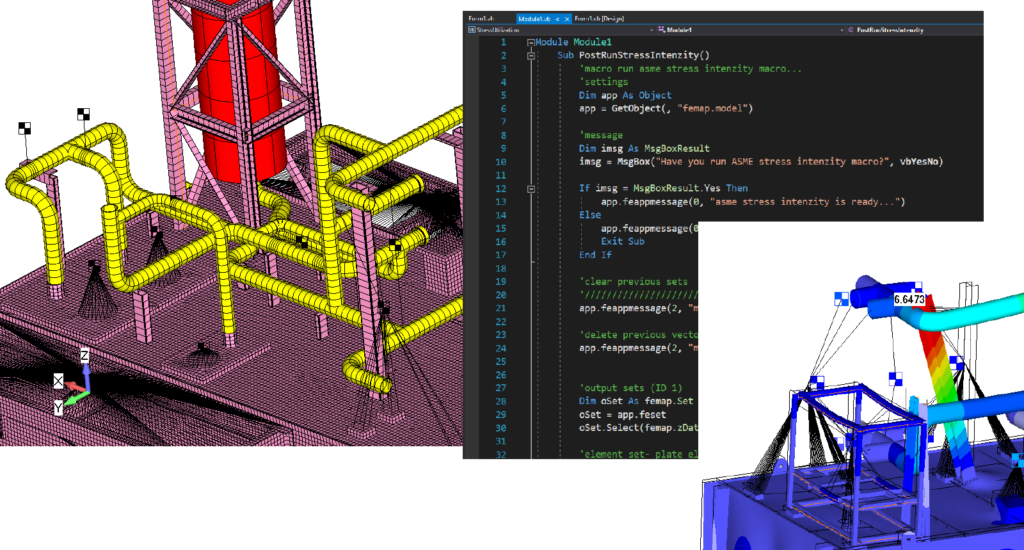
Task: Click the Module1 icon in navigation bar
Action: point(662,30)
